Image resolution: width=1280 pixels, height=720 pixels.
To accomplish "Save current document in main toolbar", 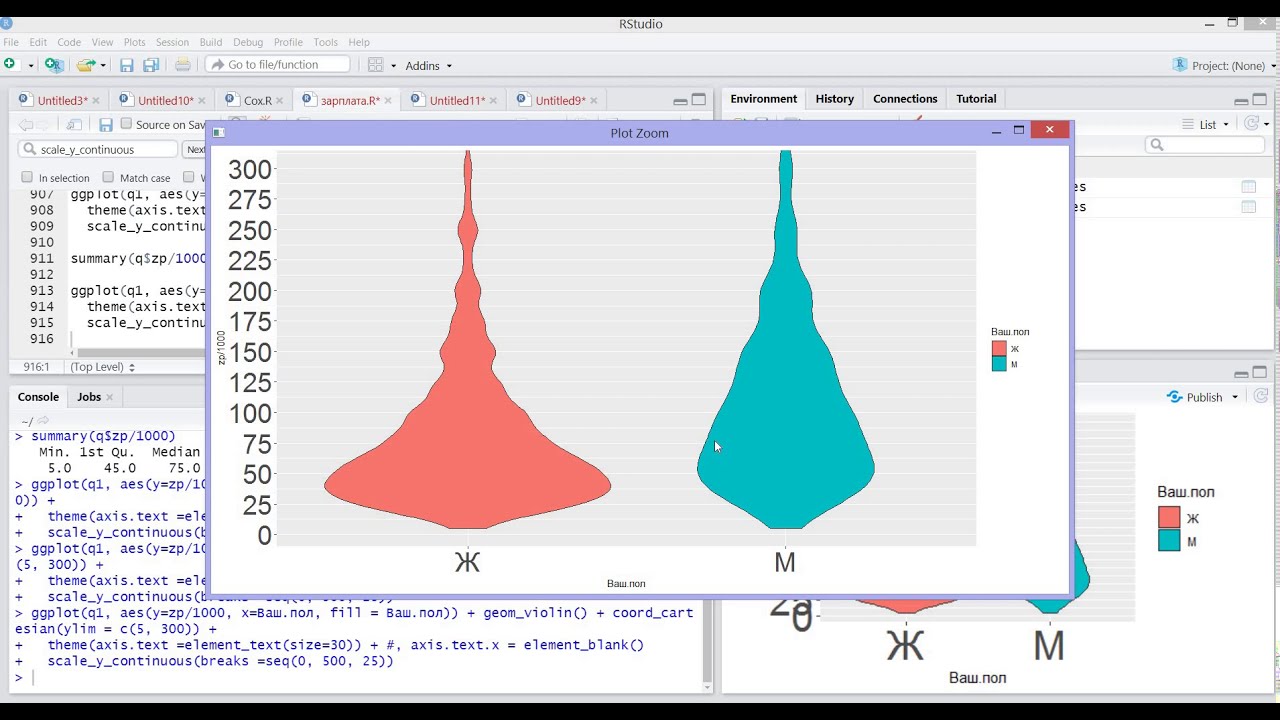I will click(127, 65).
